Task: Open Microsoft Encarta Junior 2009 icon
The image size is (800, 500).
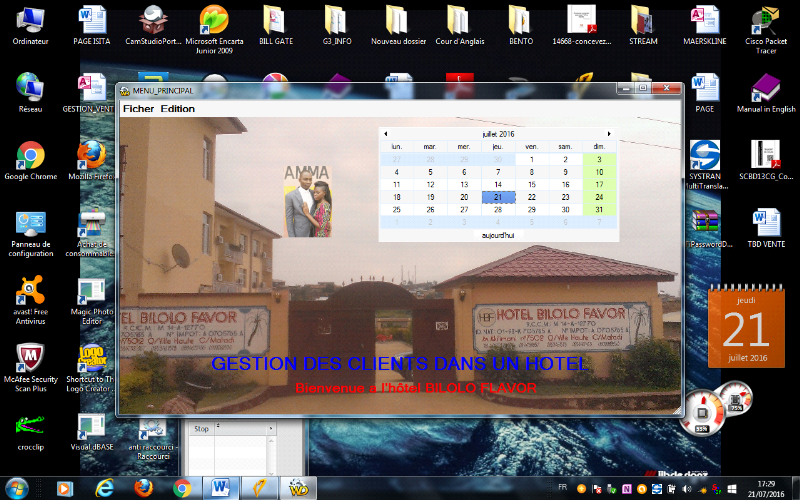Action: click(x=214, y=30)
